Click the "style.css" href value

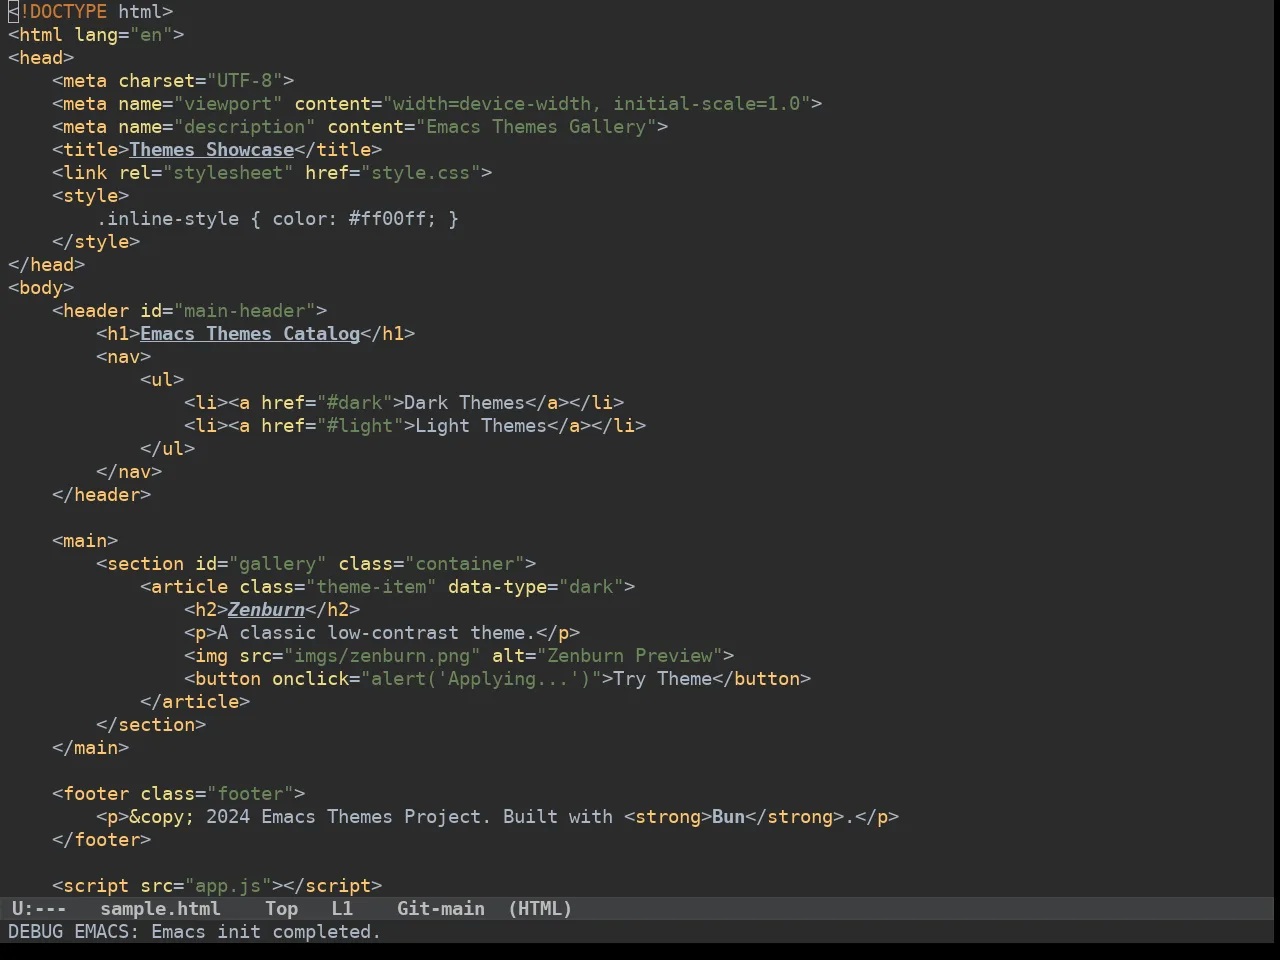click(420, 173)
